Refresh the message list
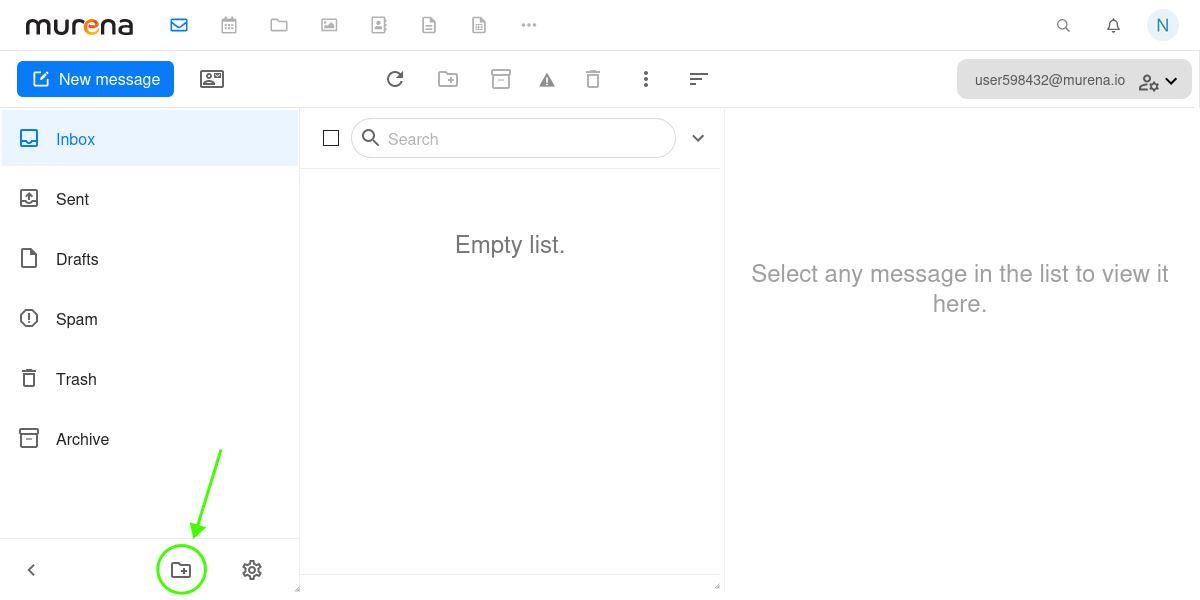Screen dimensions: 1200x600 [x=395, y=78]
